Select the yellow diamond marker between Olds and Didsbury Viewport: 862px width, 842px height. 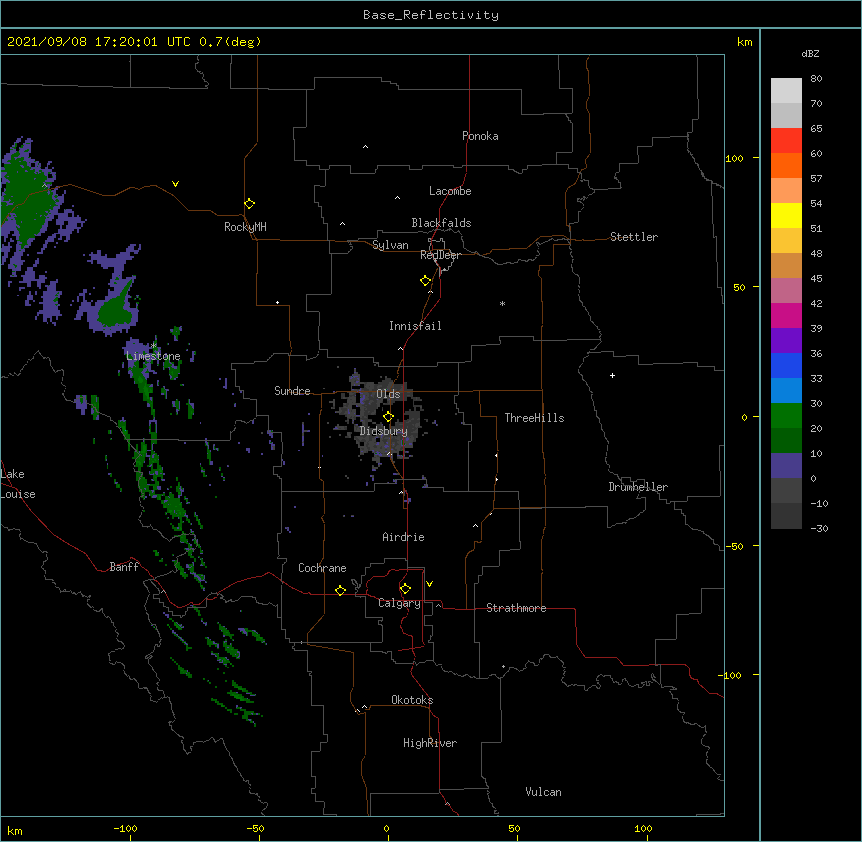(x=388, y=417)
